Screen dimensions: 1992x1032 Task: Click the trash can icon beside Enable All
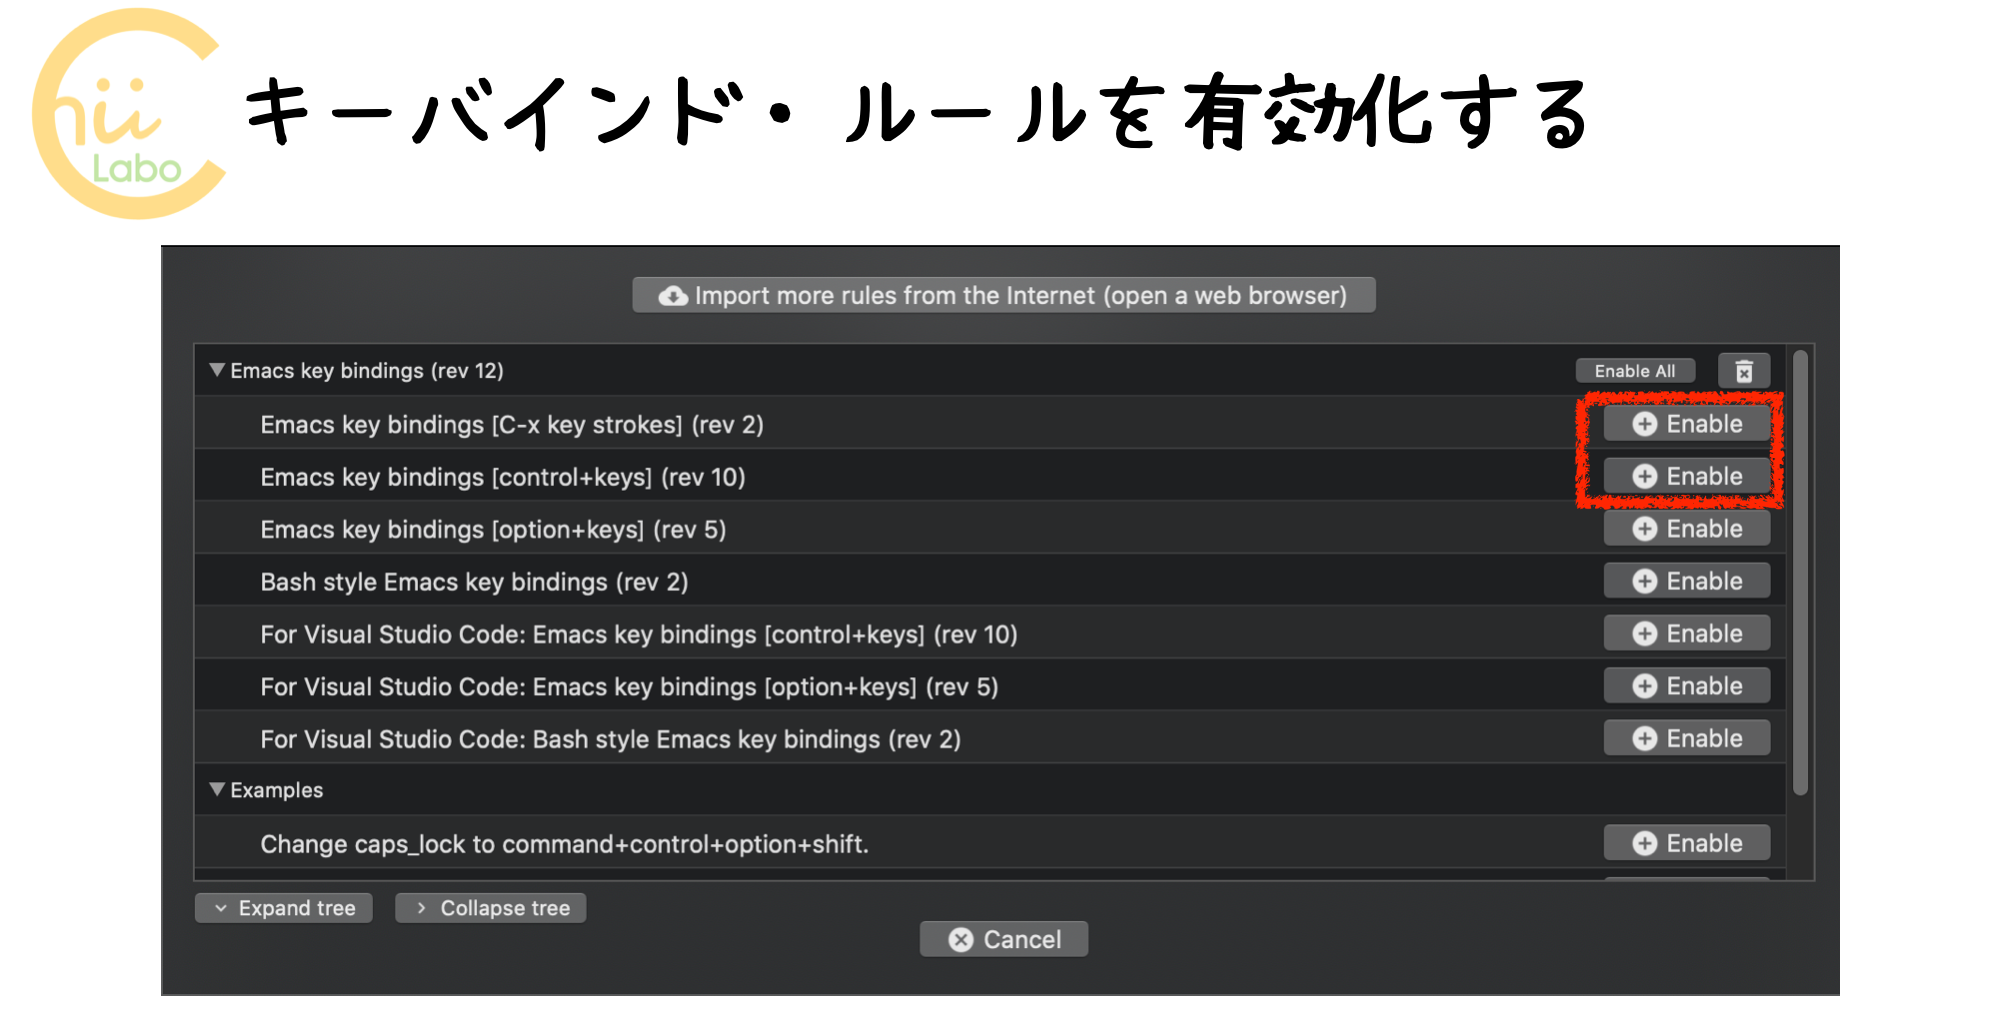pos(1745,370)
